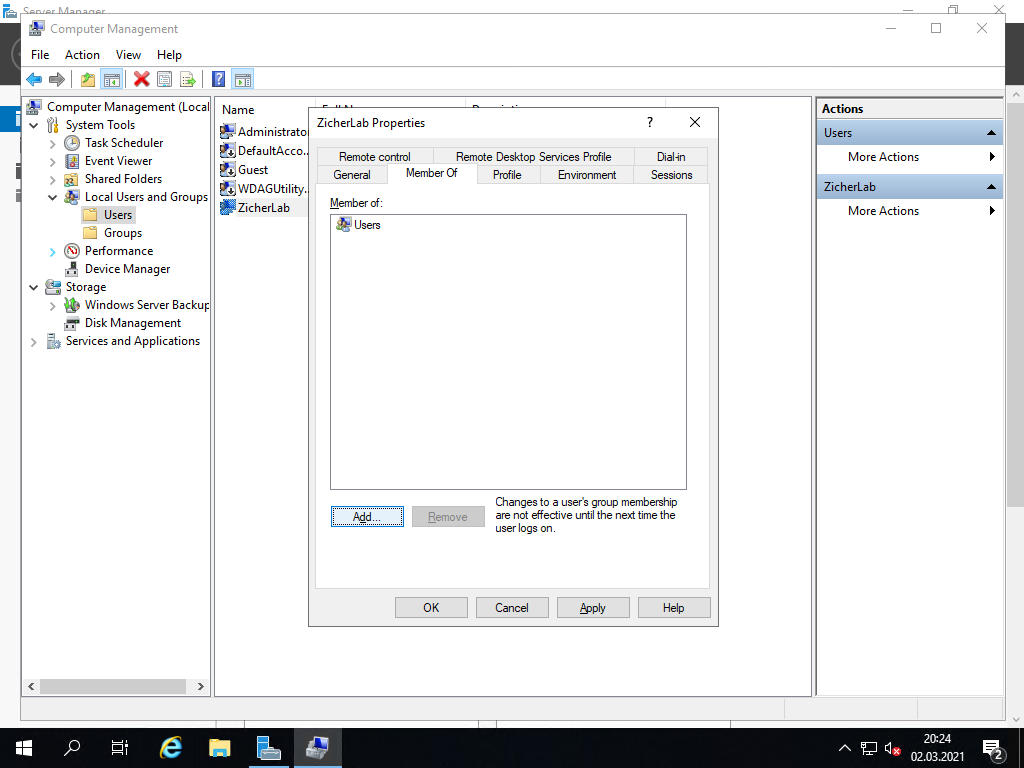This screenshot has width=1024, height=768.
Task: Open the Action menu
Action: [82, 55]
